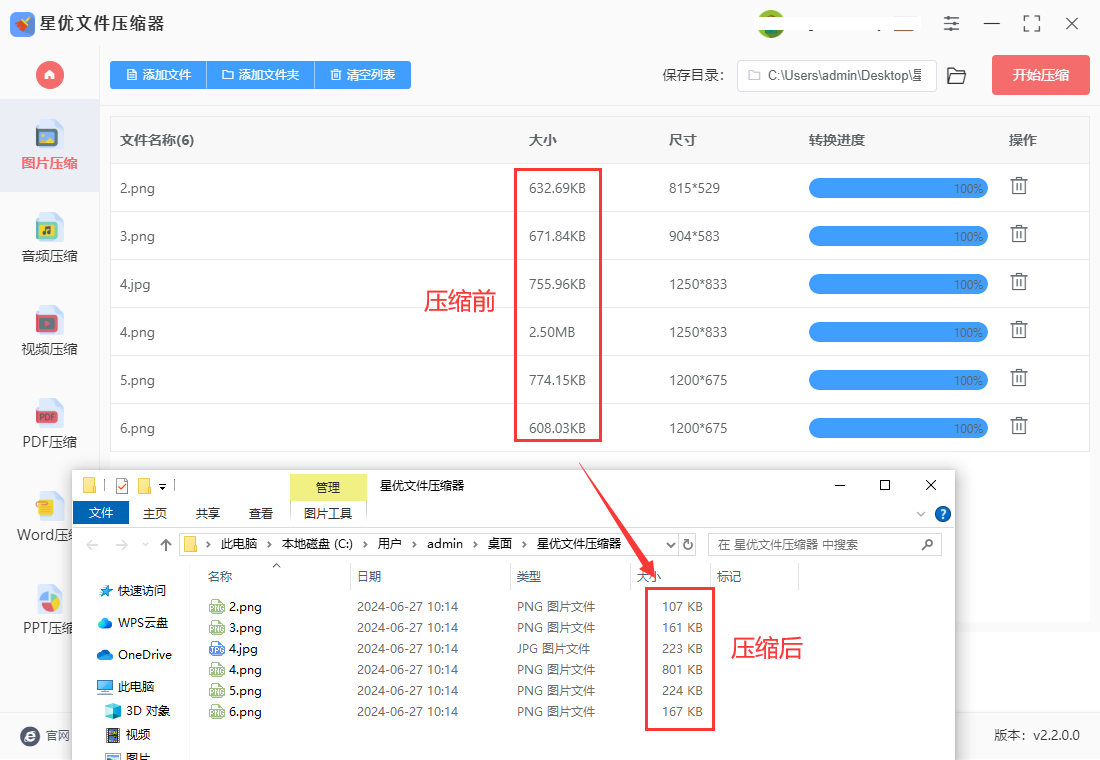The width and height of the screenshot is (1100, 760).
Task: Click the progress bar for 3.png
Action: [897, 236]
